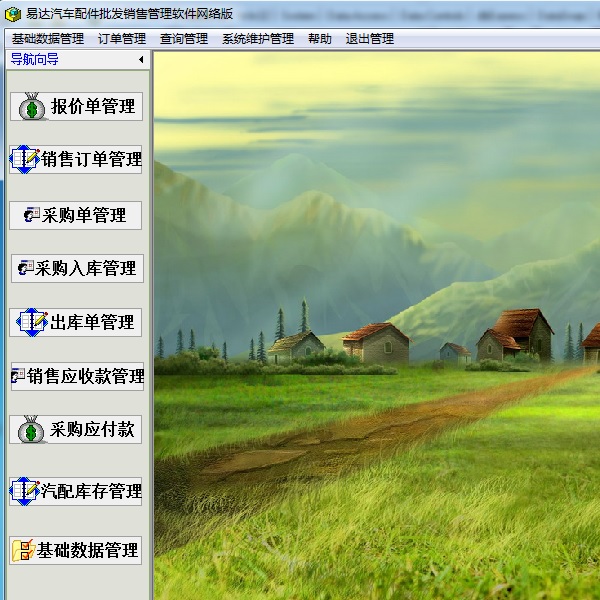Screen dimensions: 600x600
Task: Open the 帮助 menu
Action: click(x=320, y=39)
